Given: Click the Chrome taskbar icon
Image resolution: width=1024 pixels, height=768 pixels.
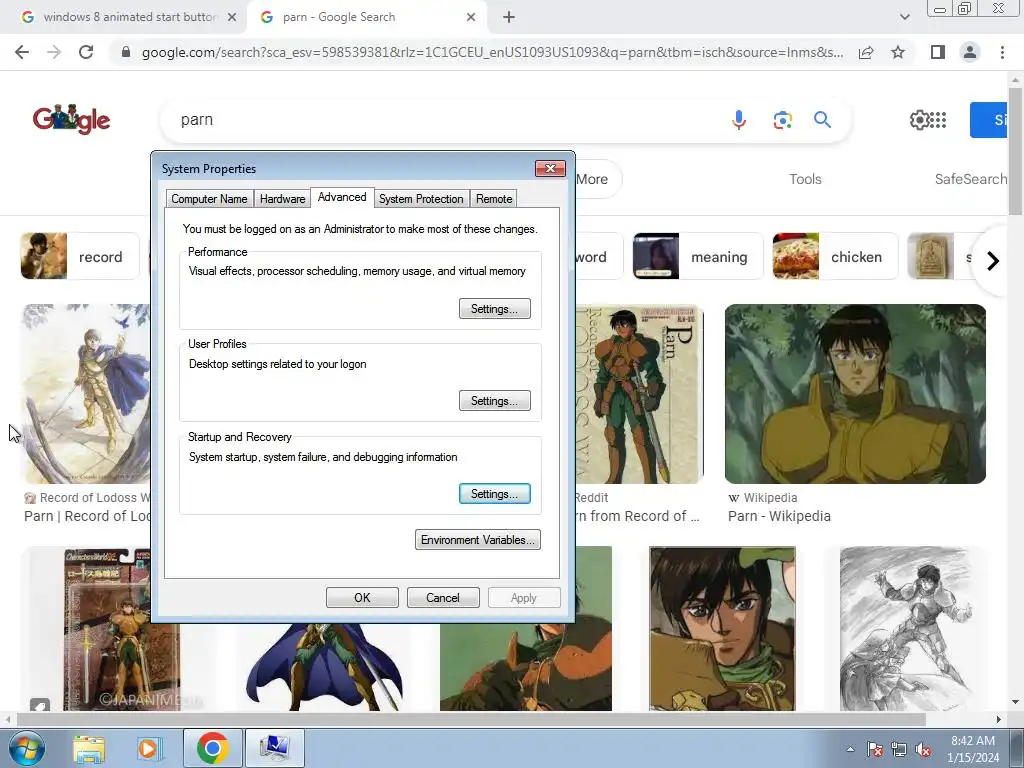Looking at the screenshot, I should tap(212, 748).
